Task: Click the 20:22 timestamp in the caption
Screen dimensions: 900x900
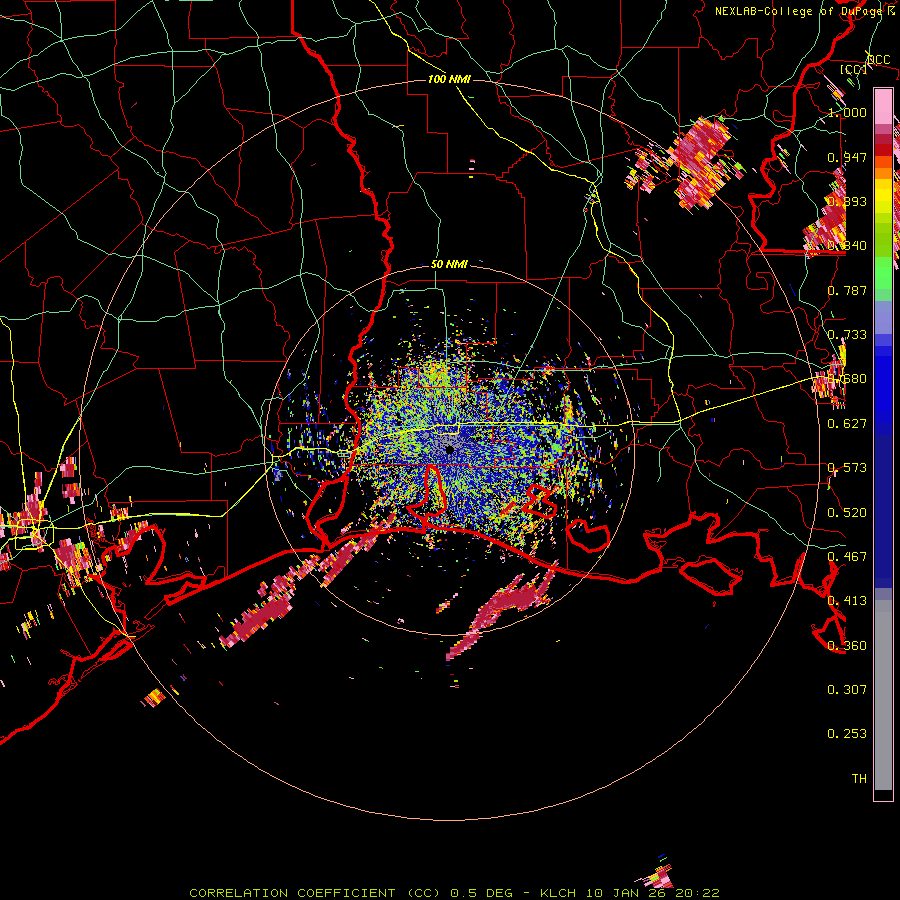Action: click(697, 893)
